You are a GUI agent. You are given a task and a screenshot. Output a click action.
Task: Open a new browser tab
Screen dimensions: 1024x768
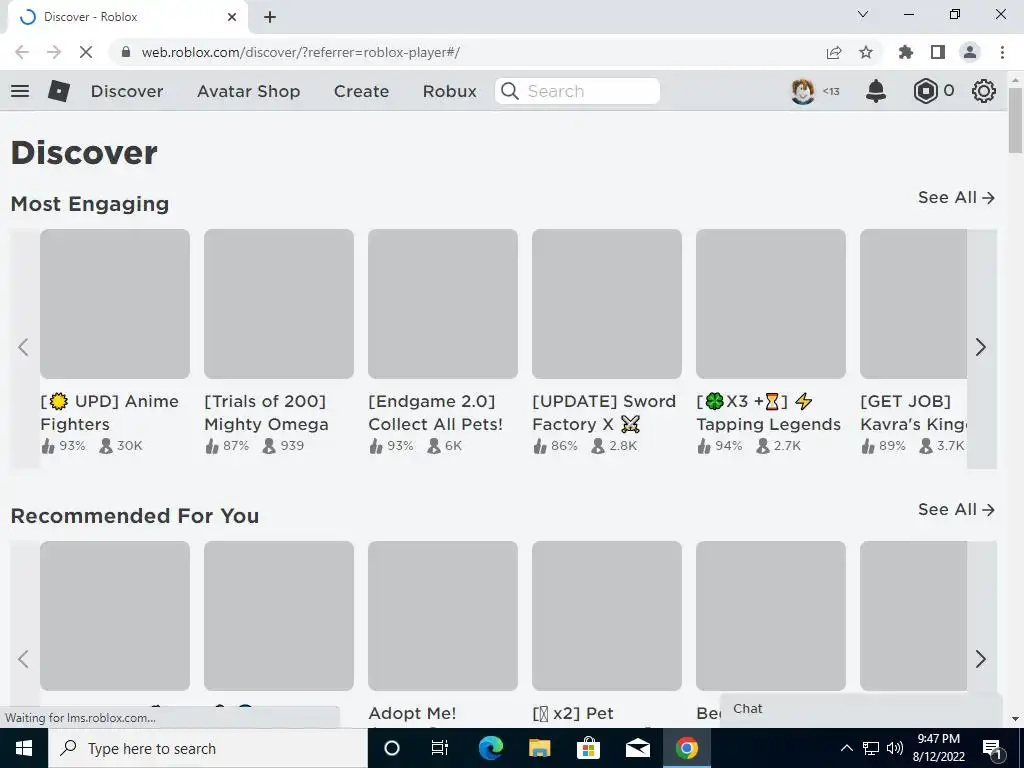click(270, 17)
